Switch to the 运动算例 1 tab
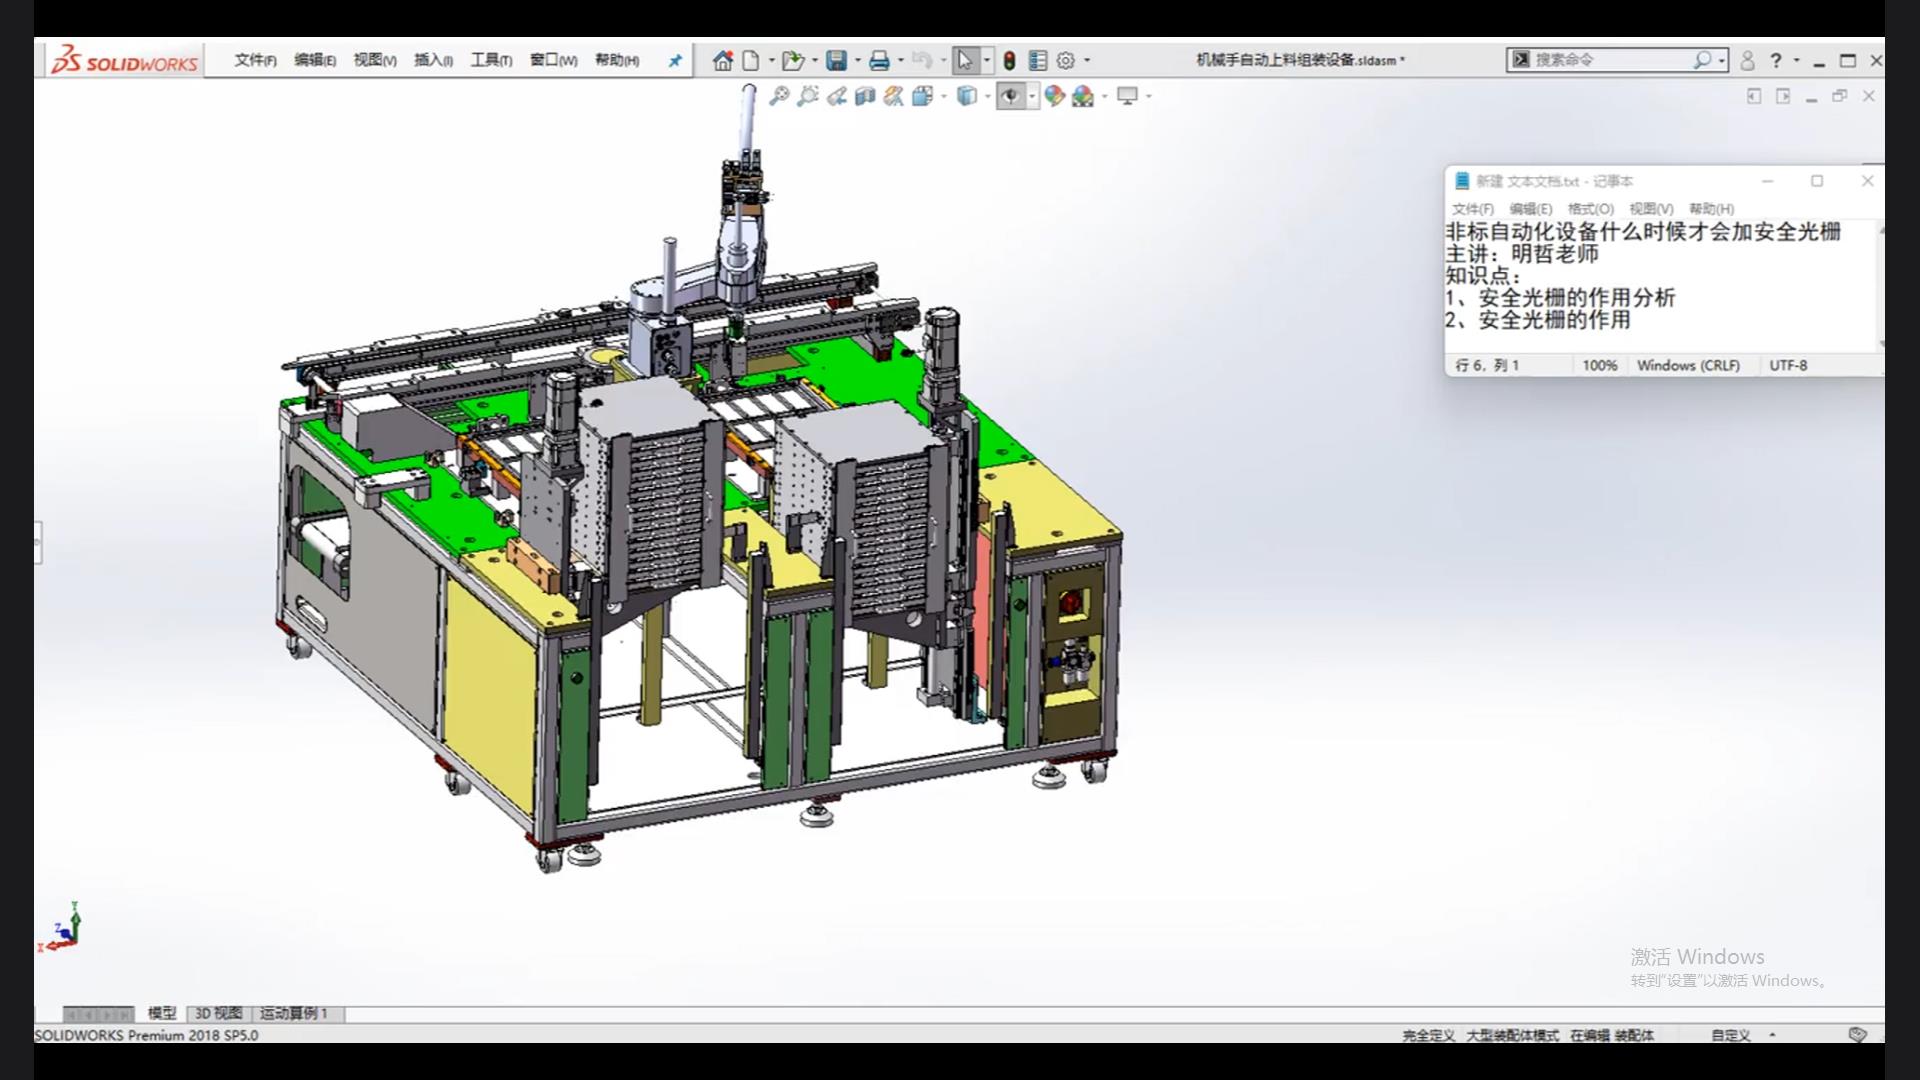The width and height of the screenshot is (1920, 1080). point(294,1013)
